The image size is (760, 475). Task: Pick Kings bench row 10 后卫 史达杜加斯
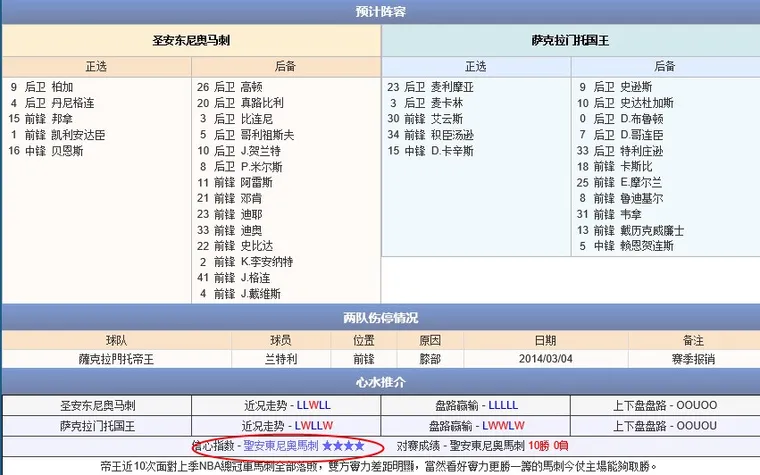coord(625,103)
